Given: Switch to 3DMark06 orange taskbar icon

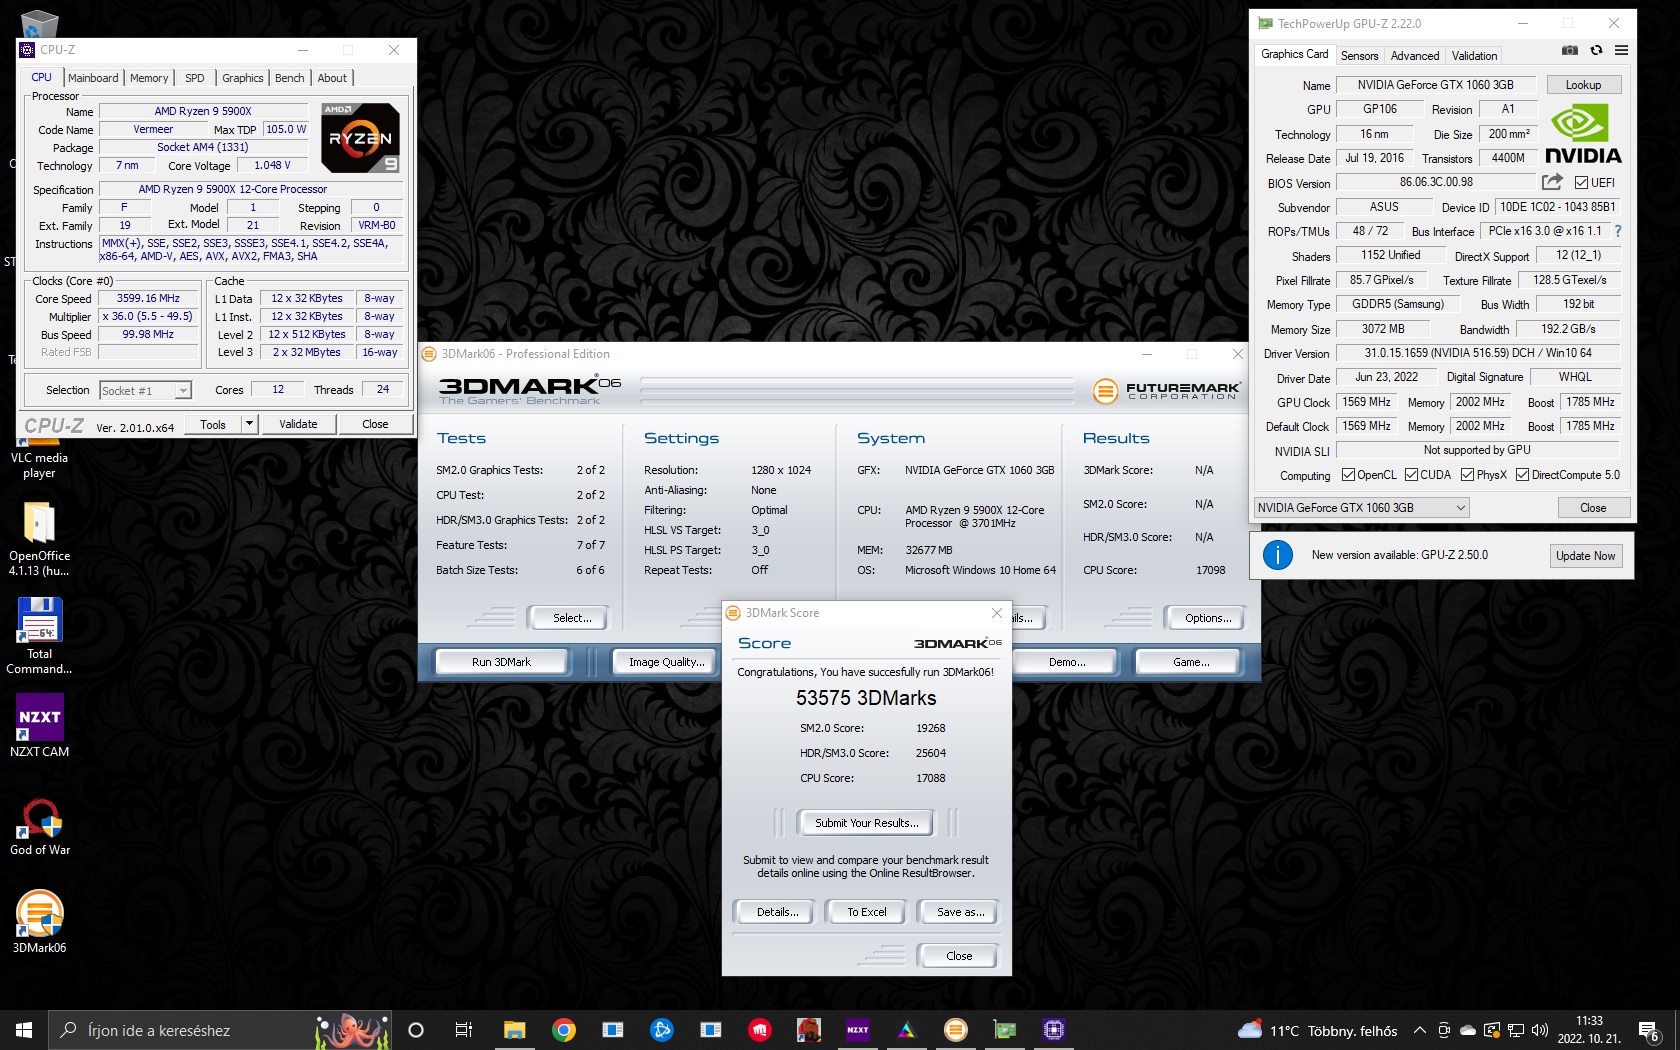Looking at the screenshot, I should point(955,1030).
